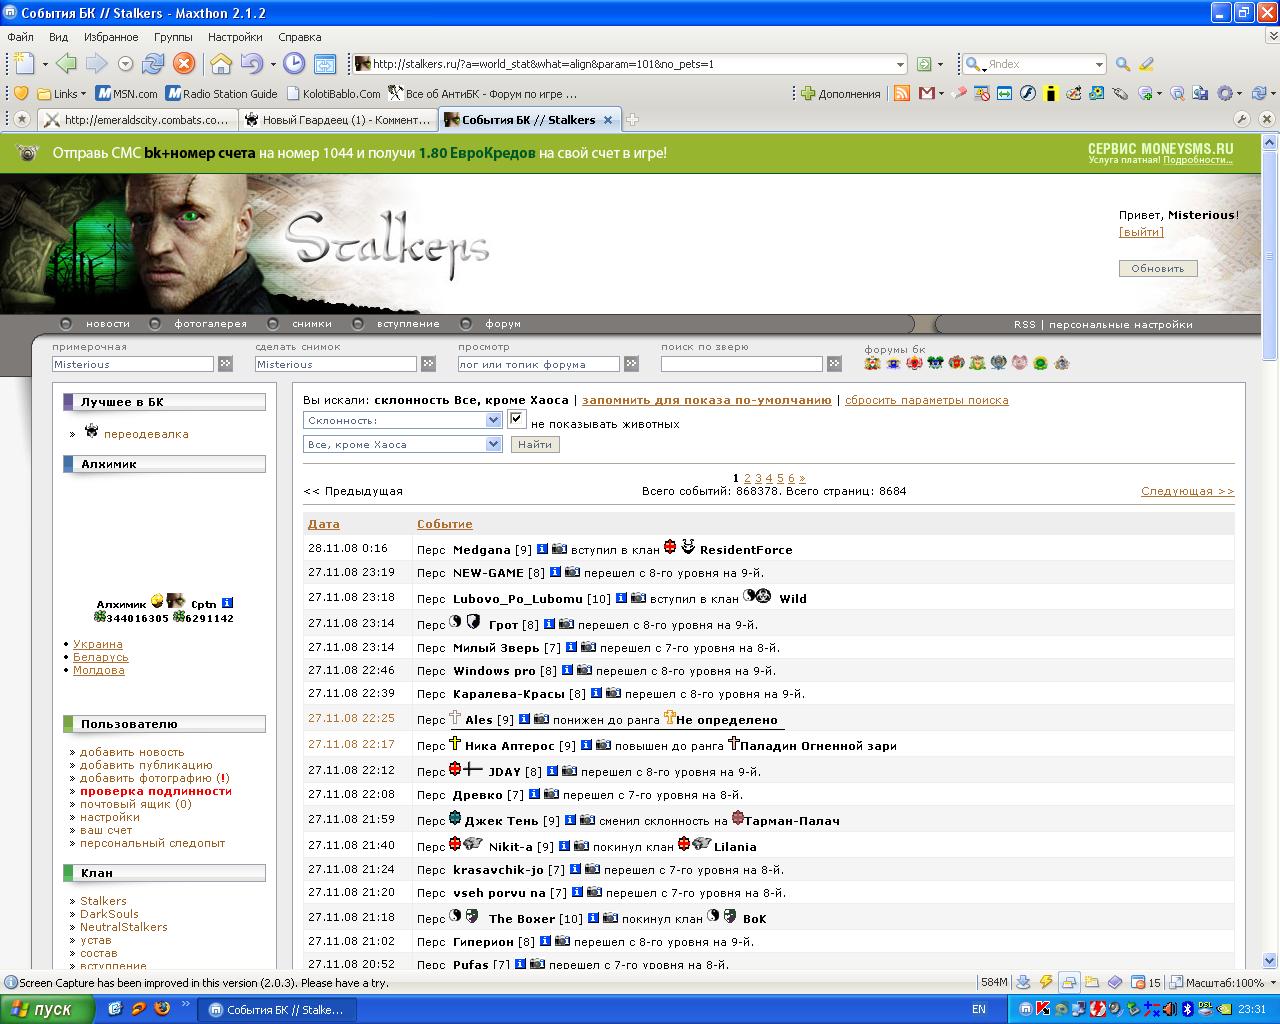The image size is (1280, 1024).
Task: Click the info icon next to Ales
Action: [523, 719]
